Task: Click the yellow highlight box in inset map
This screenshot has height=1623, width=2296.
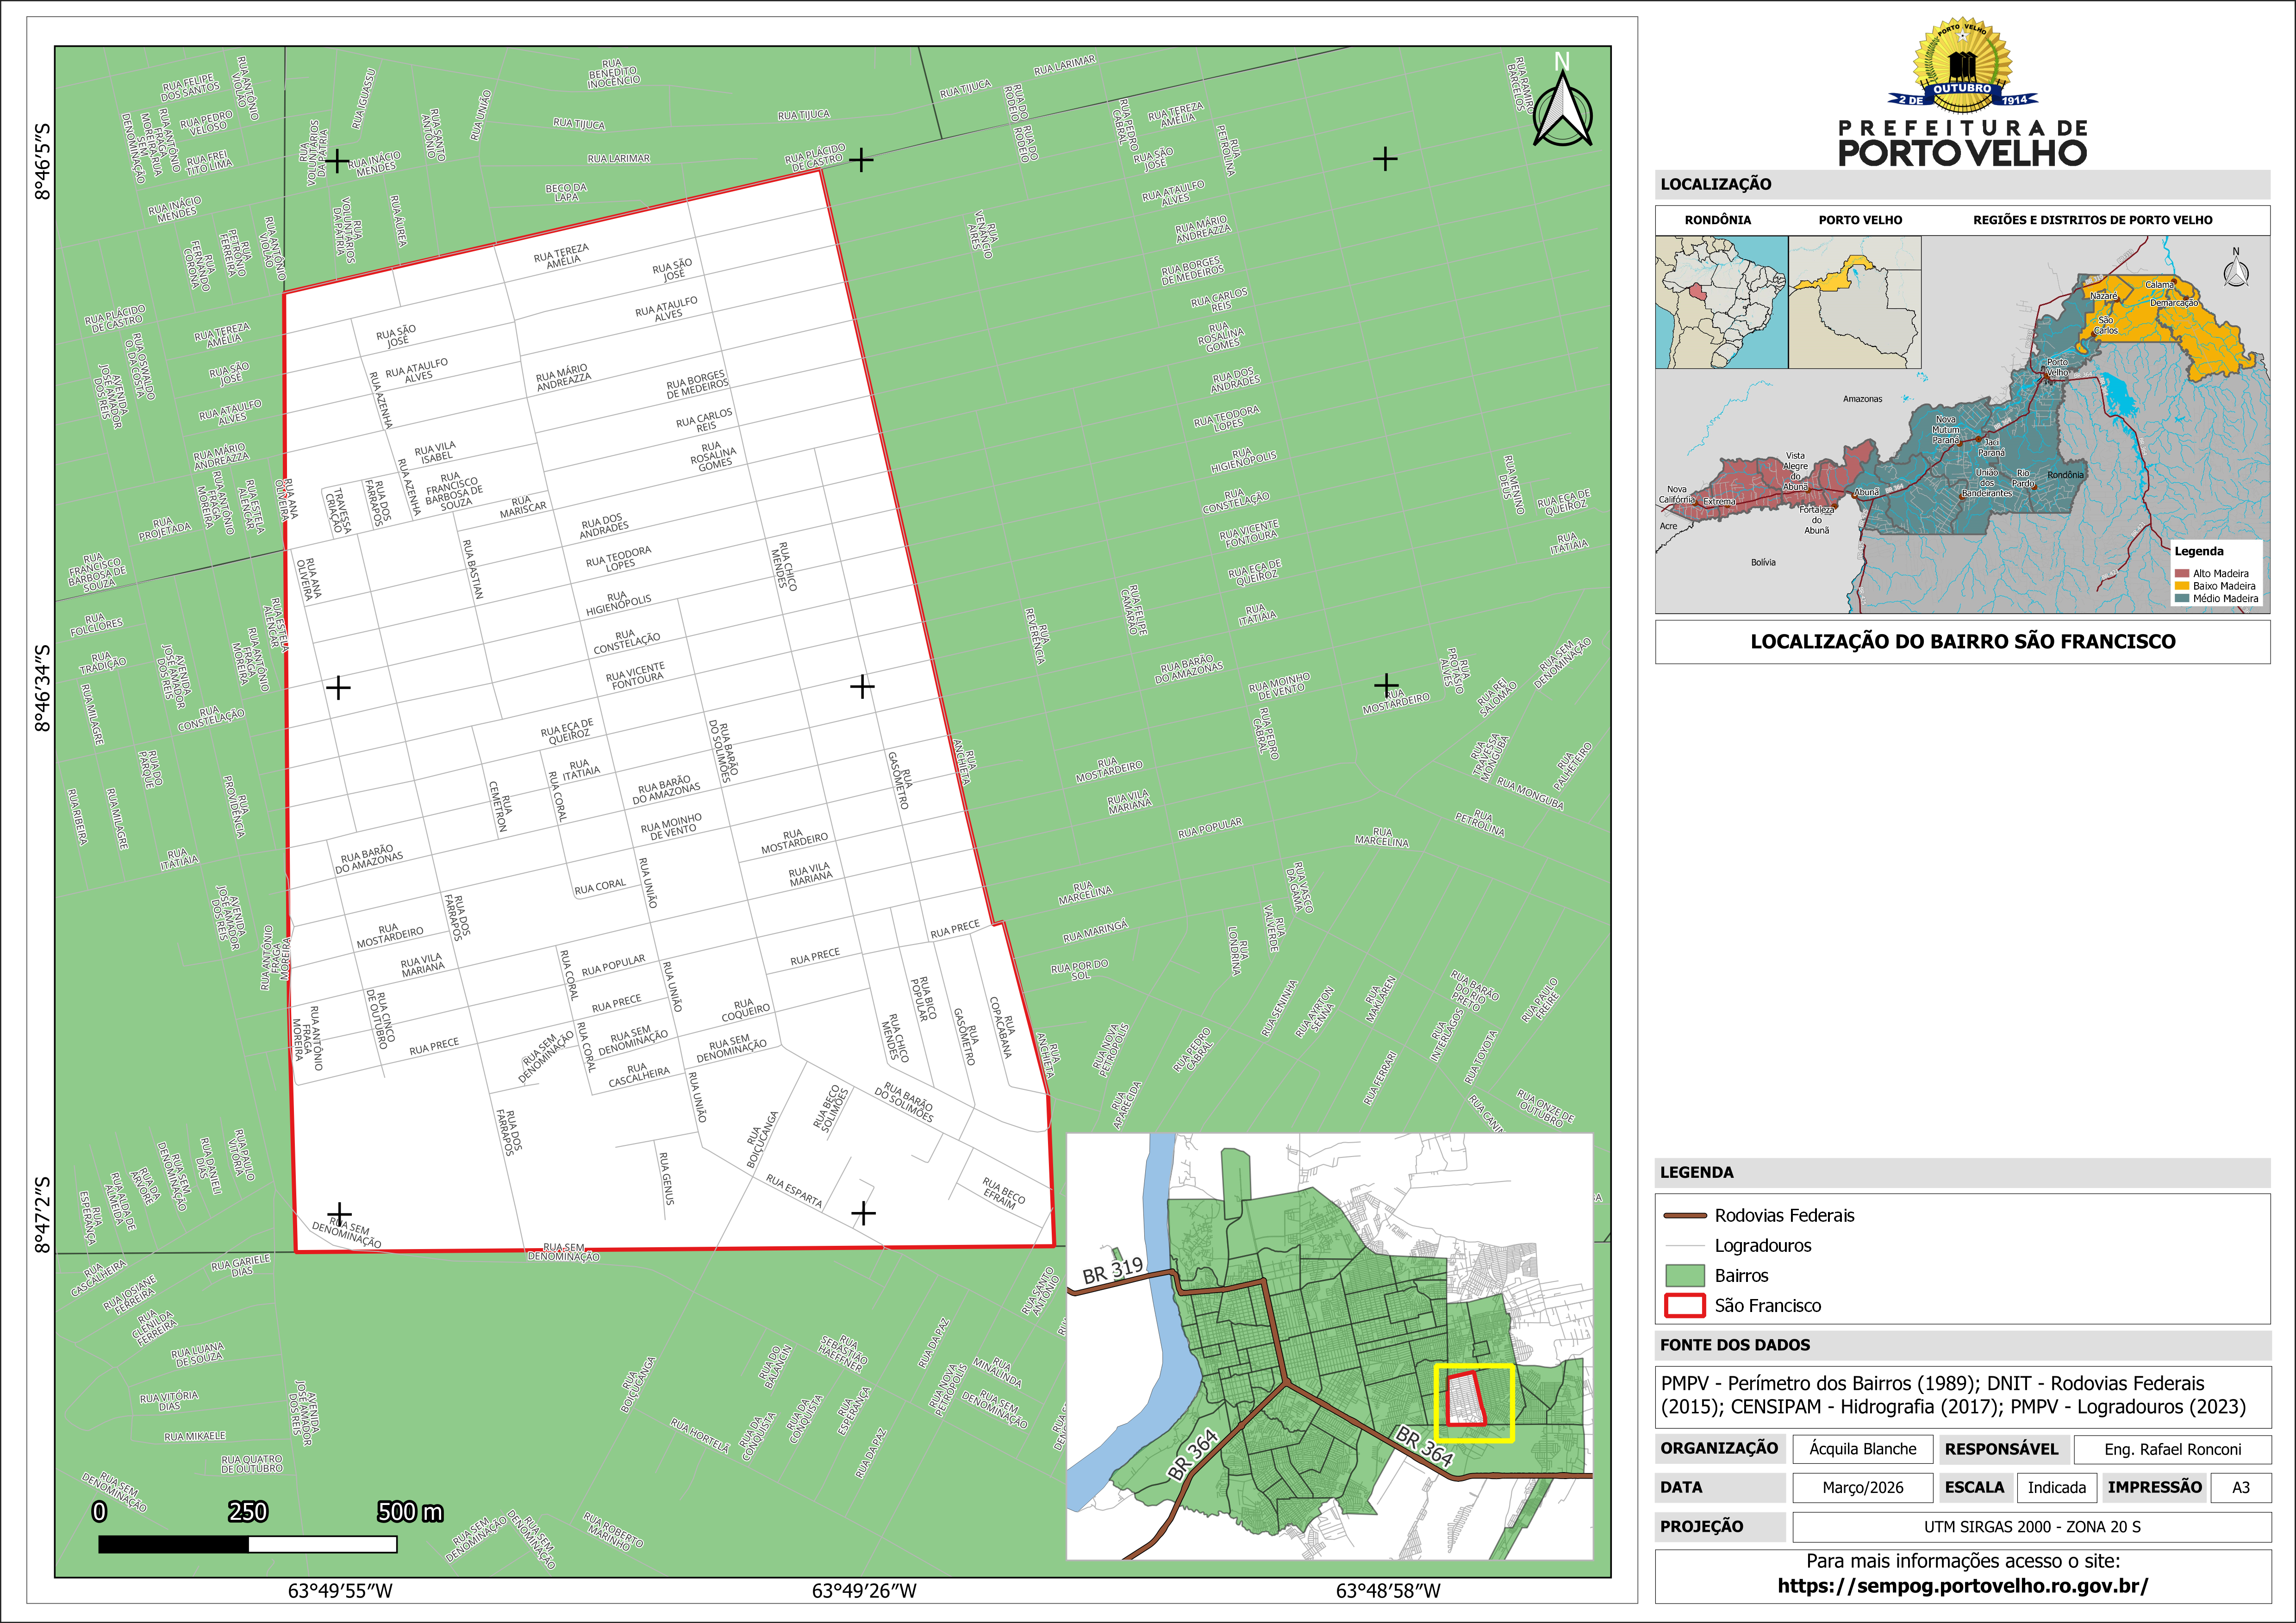Action: click(x=1474, y=1404)
